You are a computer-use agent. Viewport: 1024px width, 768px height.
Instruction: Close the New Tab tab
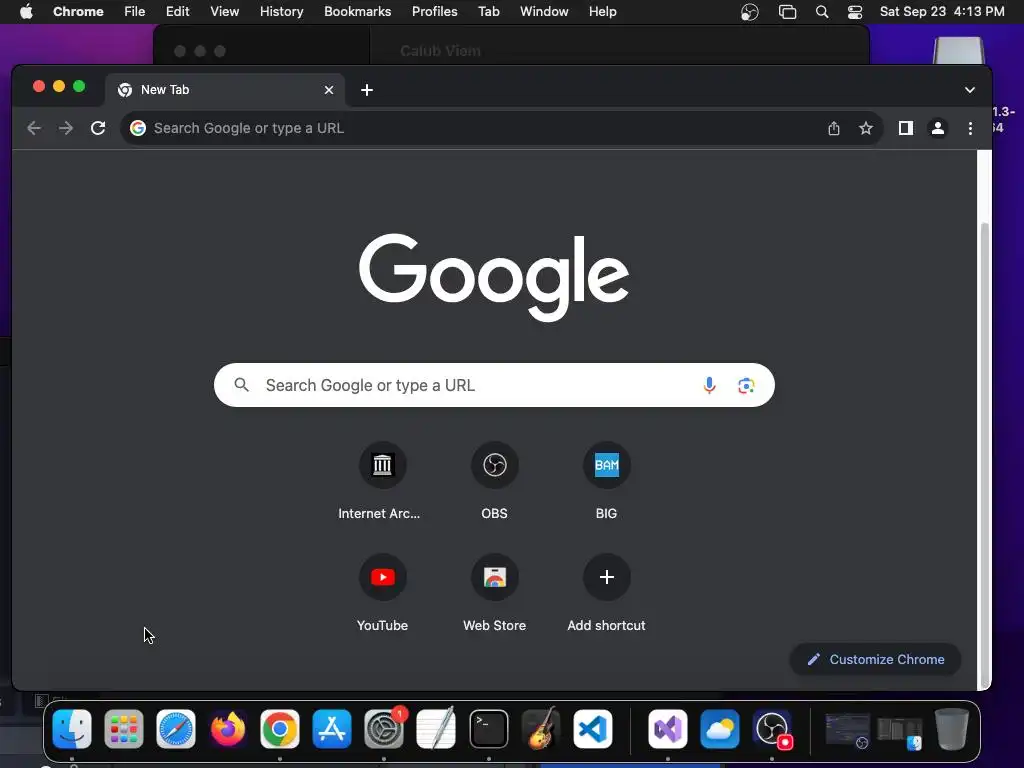[x=329, y=90]
